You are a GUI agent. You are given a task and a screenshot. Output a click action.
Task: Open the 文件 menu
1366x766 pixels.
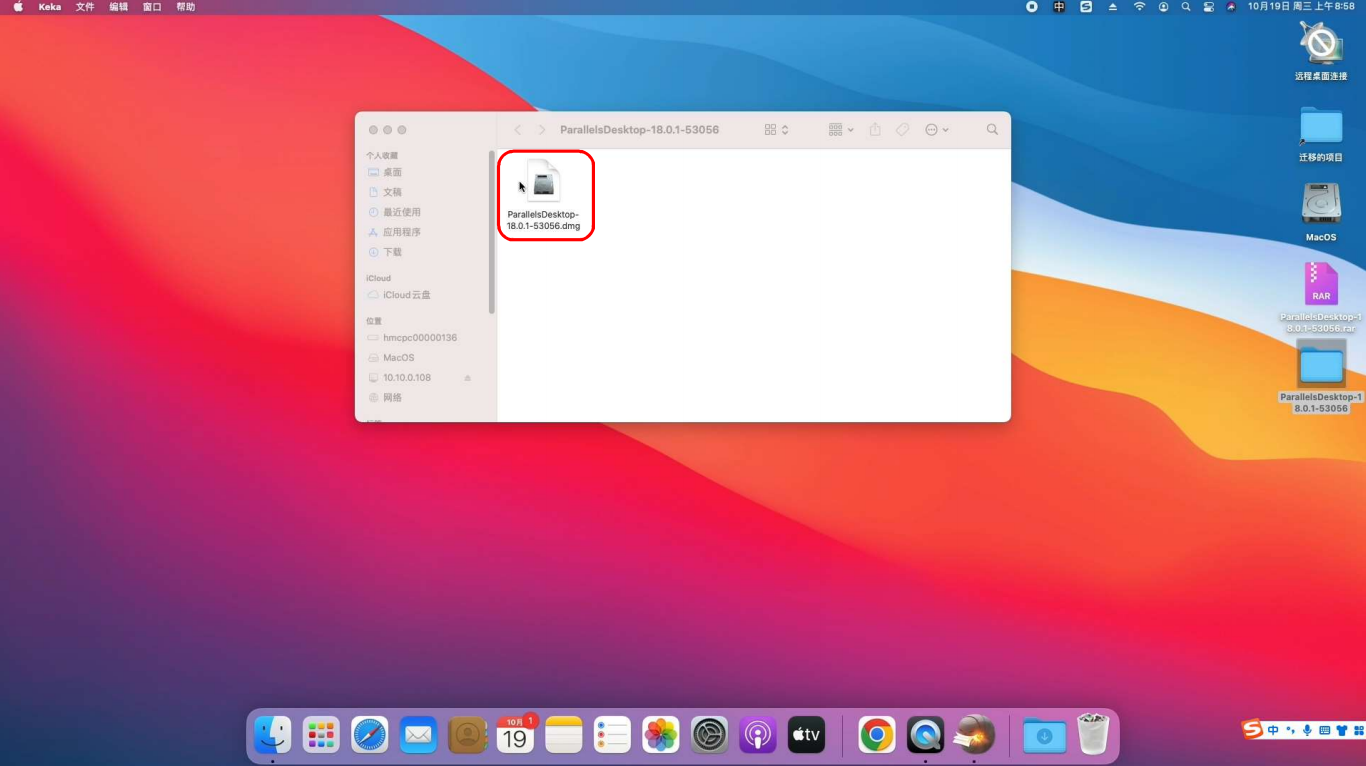pyautogui.click(x=86, y=7)
